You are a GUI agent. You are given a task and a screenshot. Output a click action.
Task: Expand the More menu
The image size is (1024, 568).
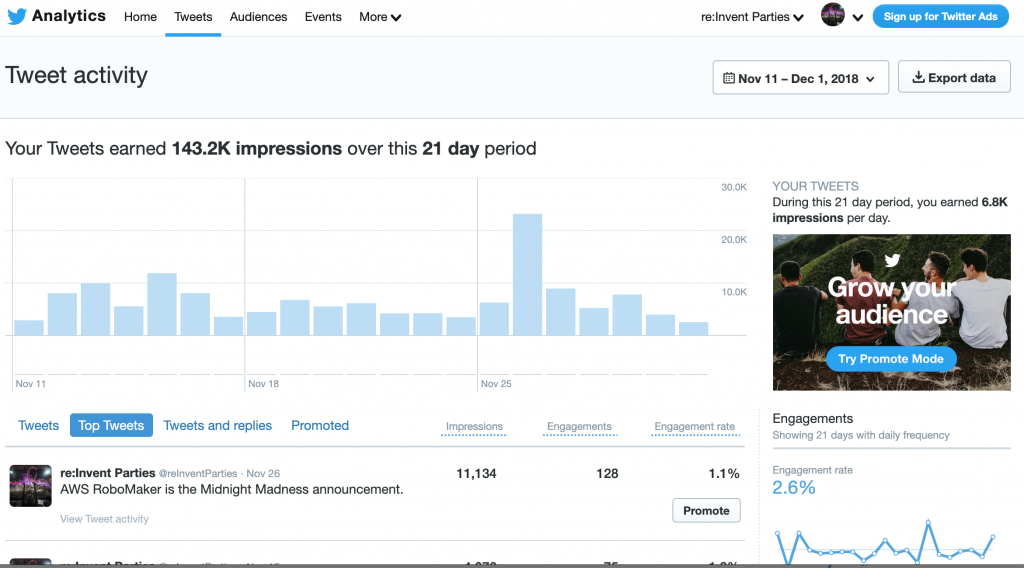coord(380,17)
